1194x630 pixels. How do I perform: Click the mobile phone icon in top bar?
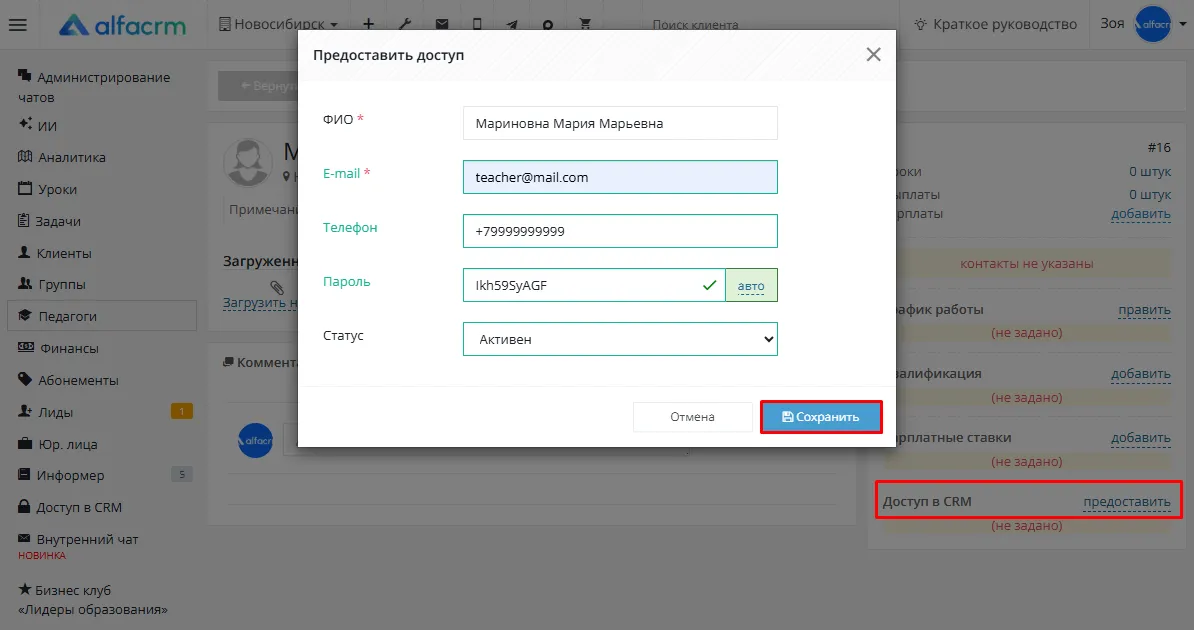(477, 24)
